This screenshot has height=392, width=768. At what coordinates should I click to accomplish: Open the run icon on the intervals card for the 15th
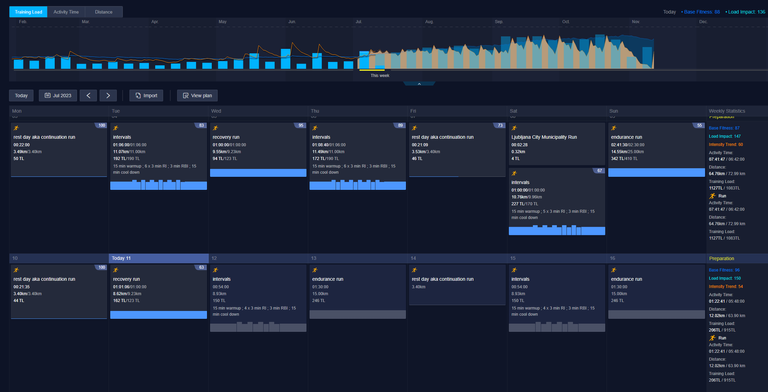point(514,270)
